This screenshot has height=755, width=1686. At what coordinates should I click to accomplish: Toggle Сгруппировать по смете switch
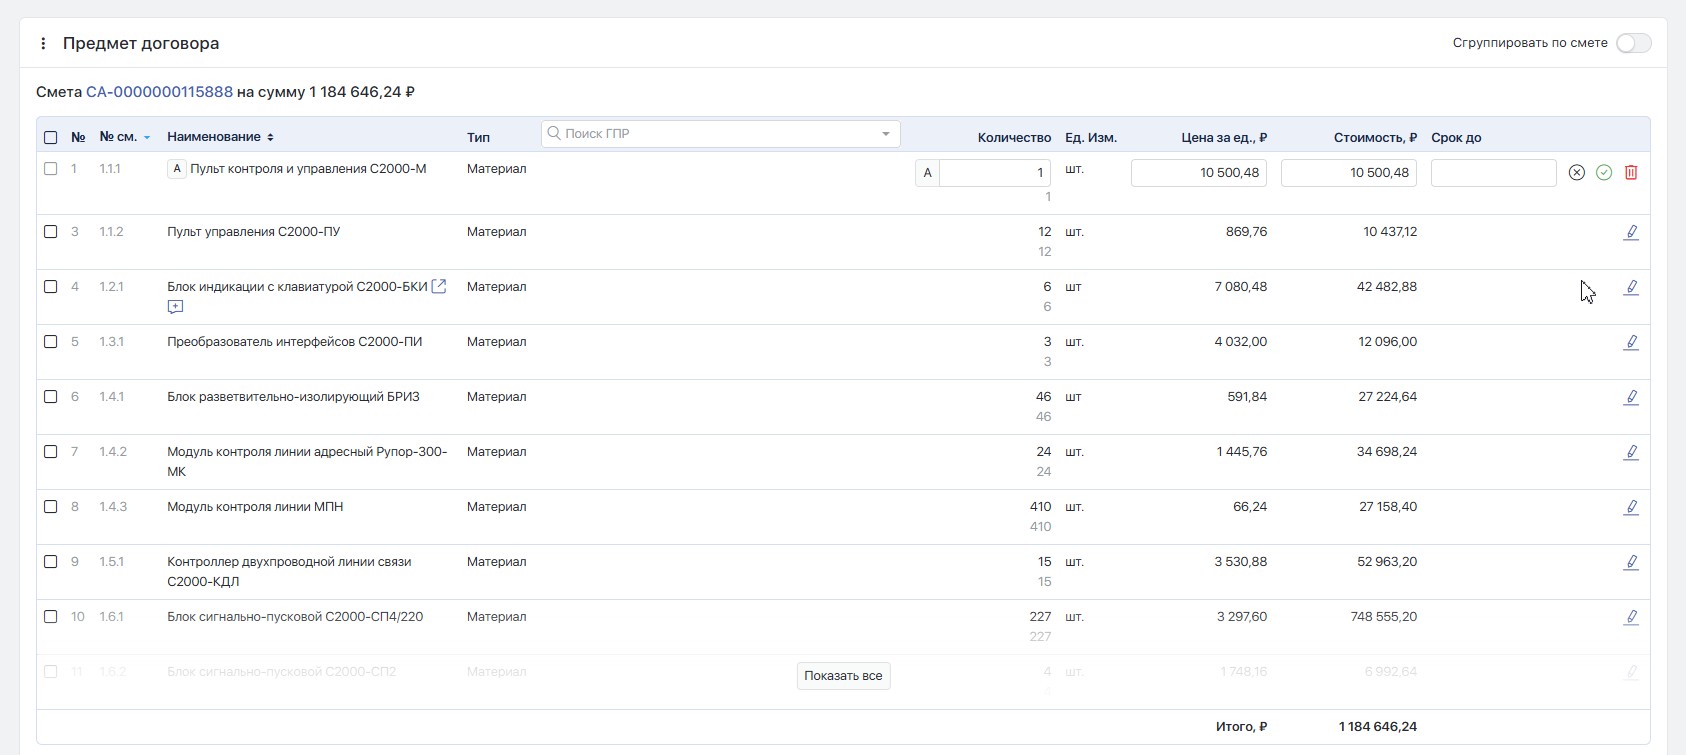click(1633, 43)
